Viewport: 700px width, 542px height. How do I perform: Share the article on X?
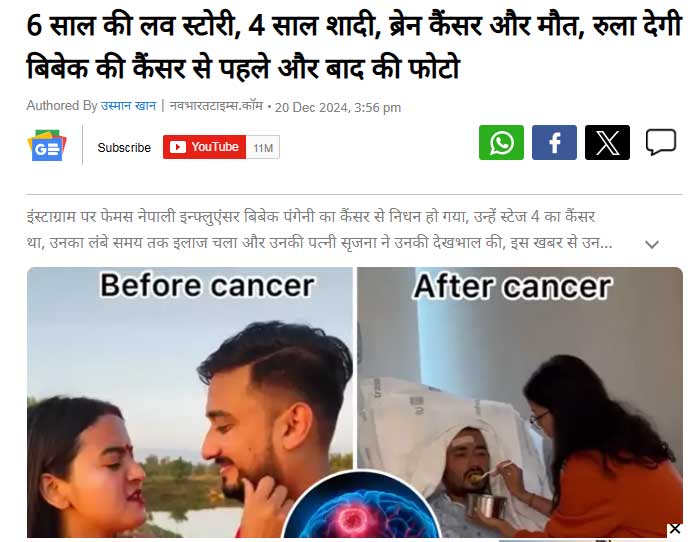click(607, 143)
